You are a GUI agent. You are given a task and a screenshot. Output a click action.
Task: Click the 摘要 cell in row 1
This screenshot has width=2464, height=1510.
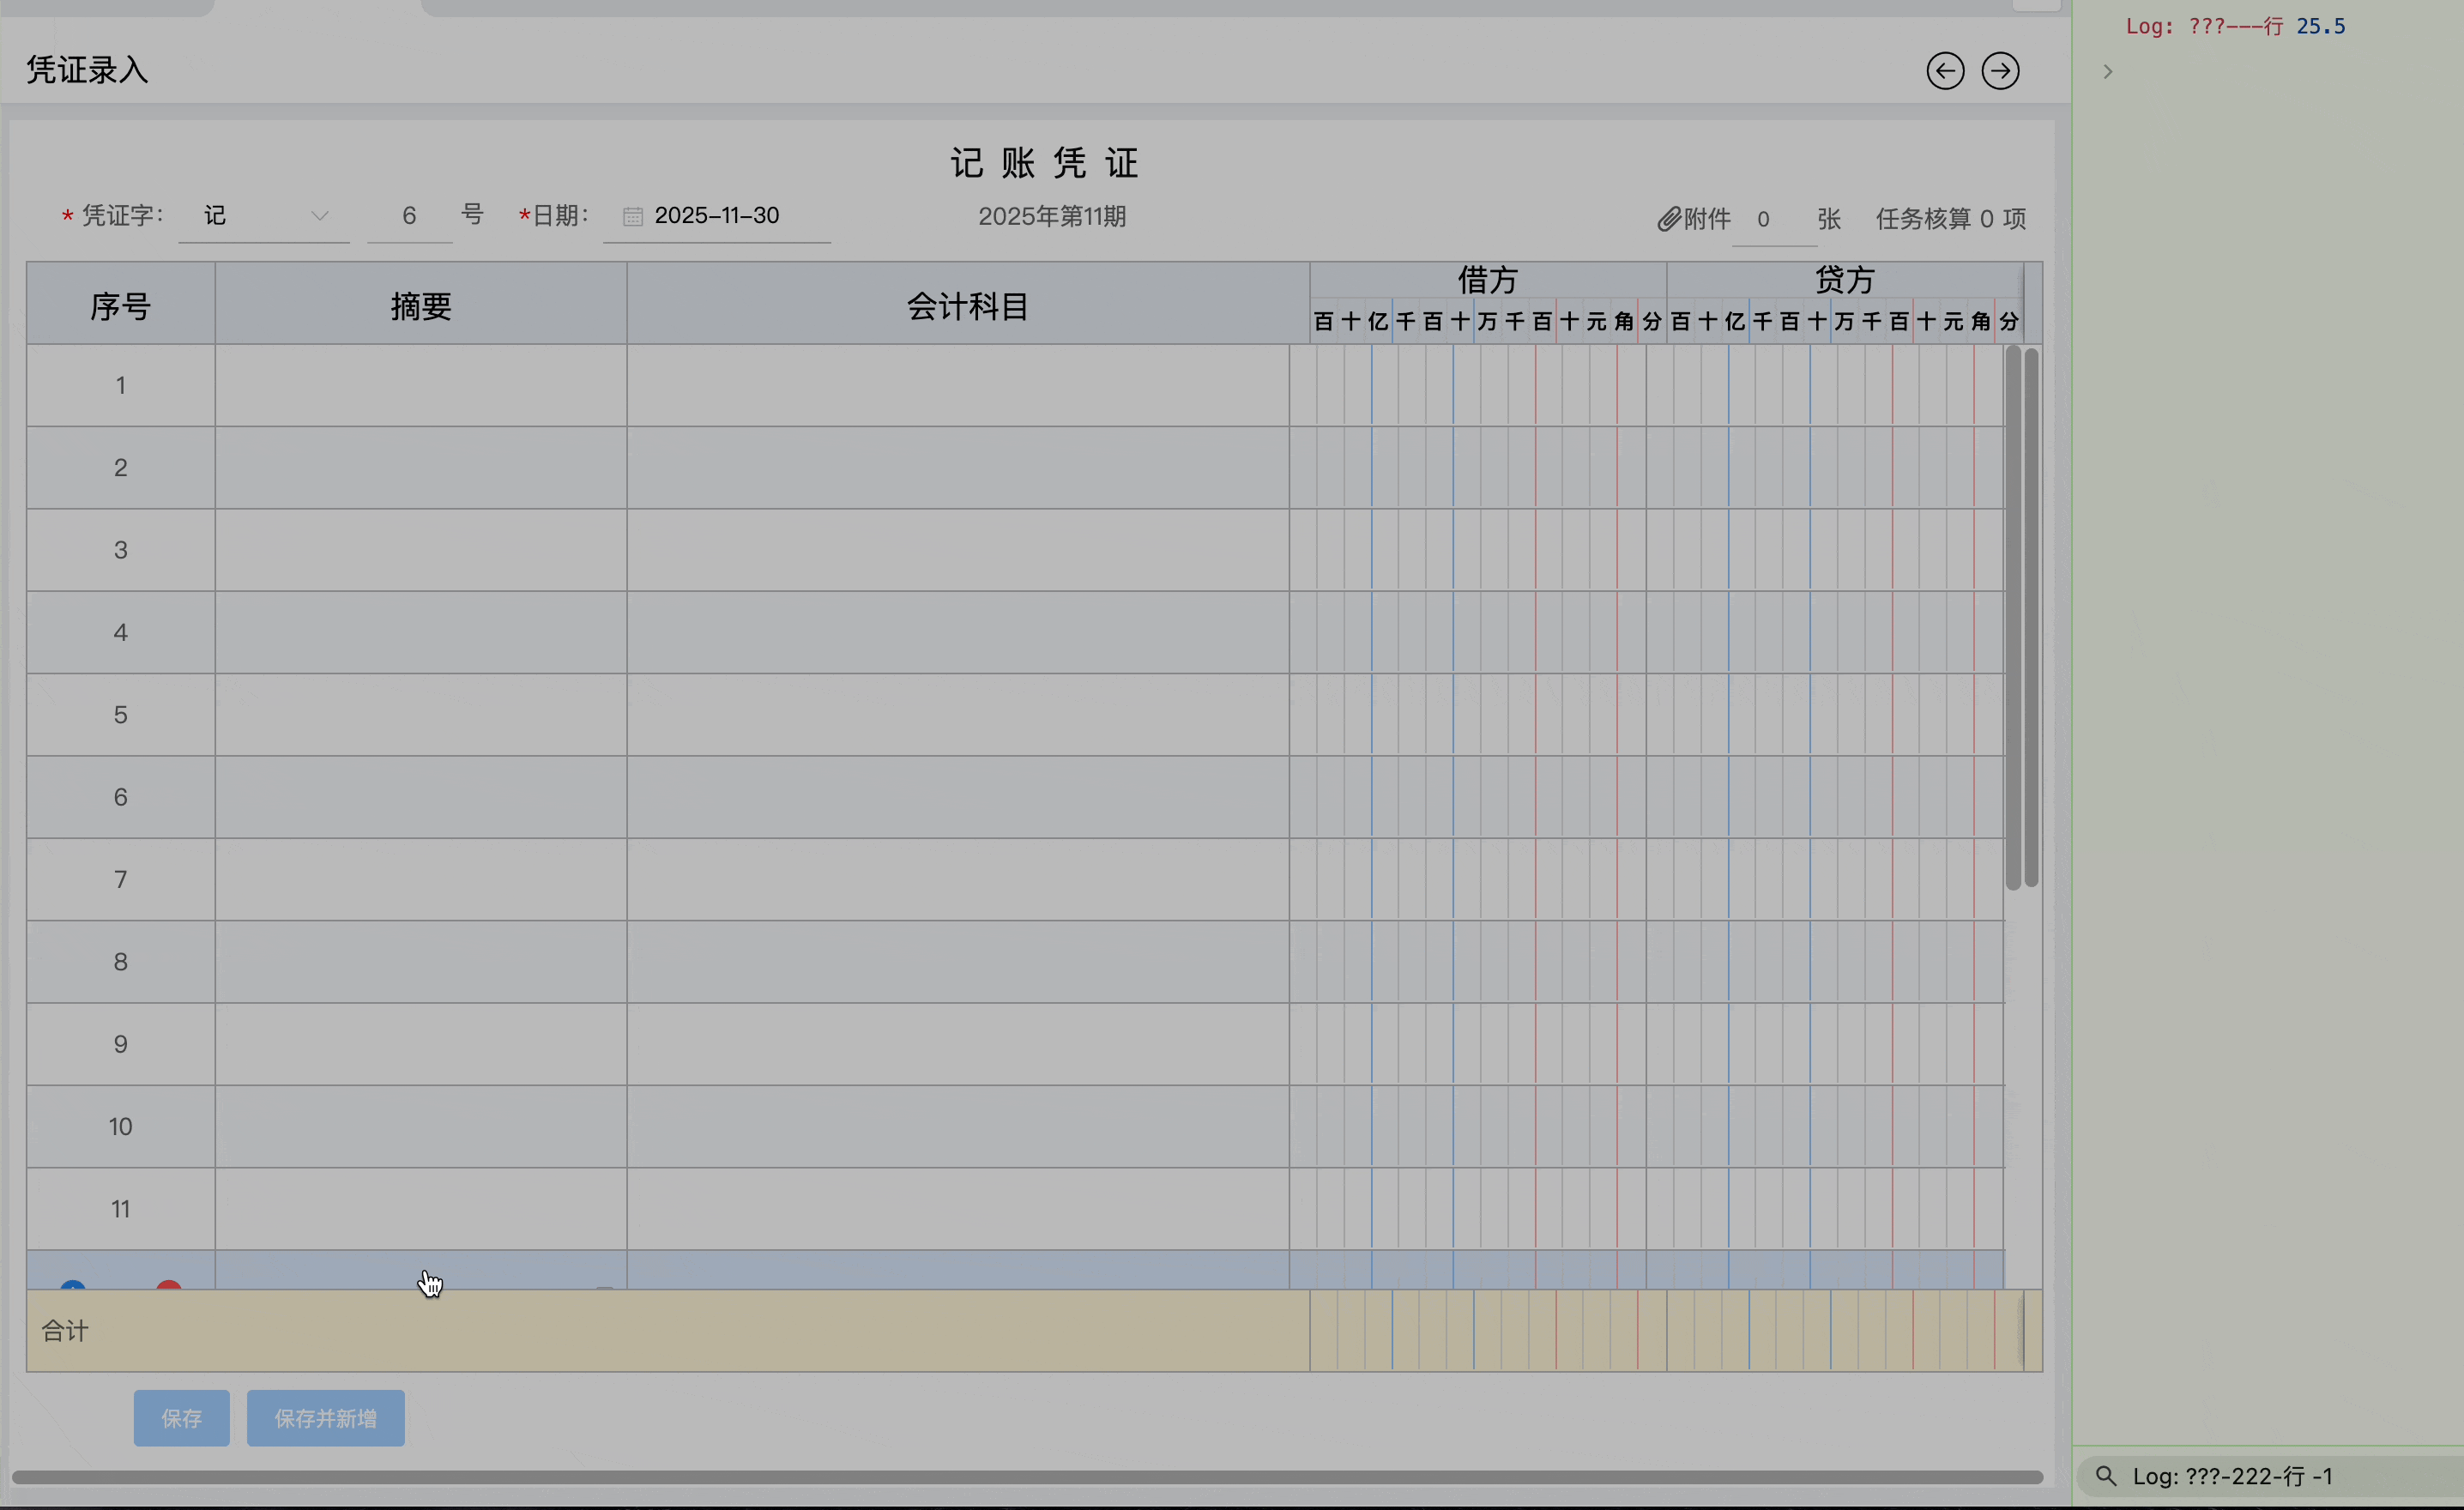coord(420,386)
